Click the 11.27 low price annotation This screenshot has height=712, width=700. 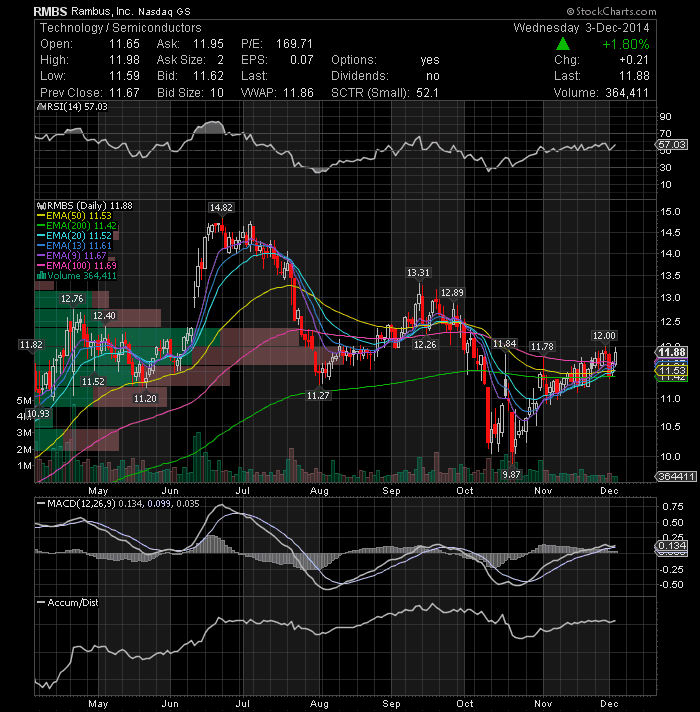[318, 396]
